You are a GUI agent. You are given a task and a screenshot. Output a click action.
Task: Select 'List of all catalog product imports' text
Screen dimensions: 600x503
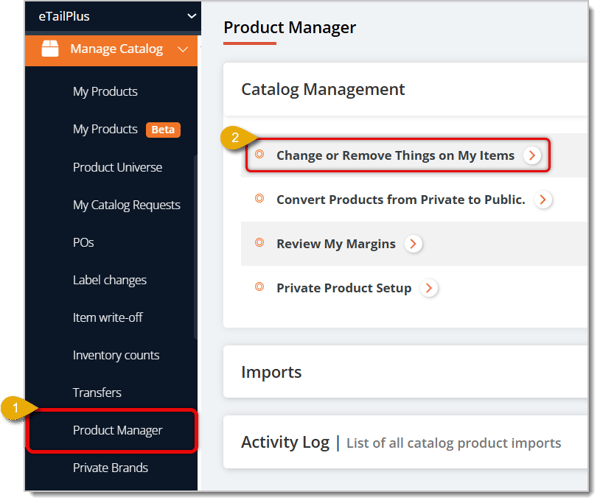click(454, 444)
